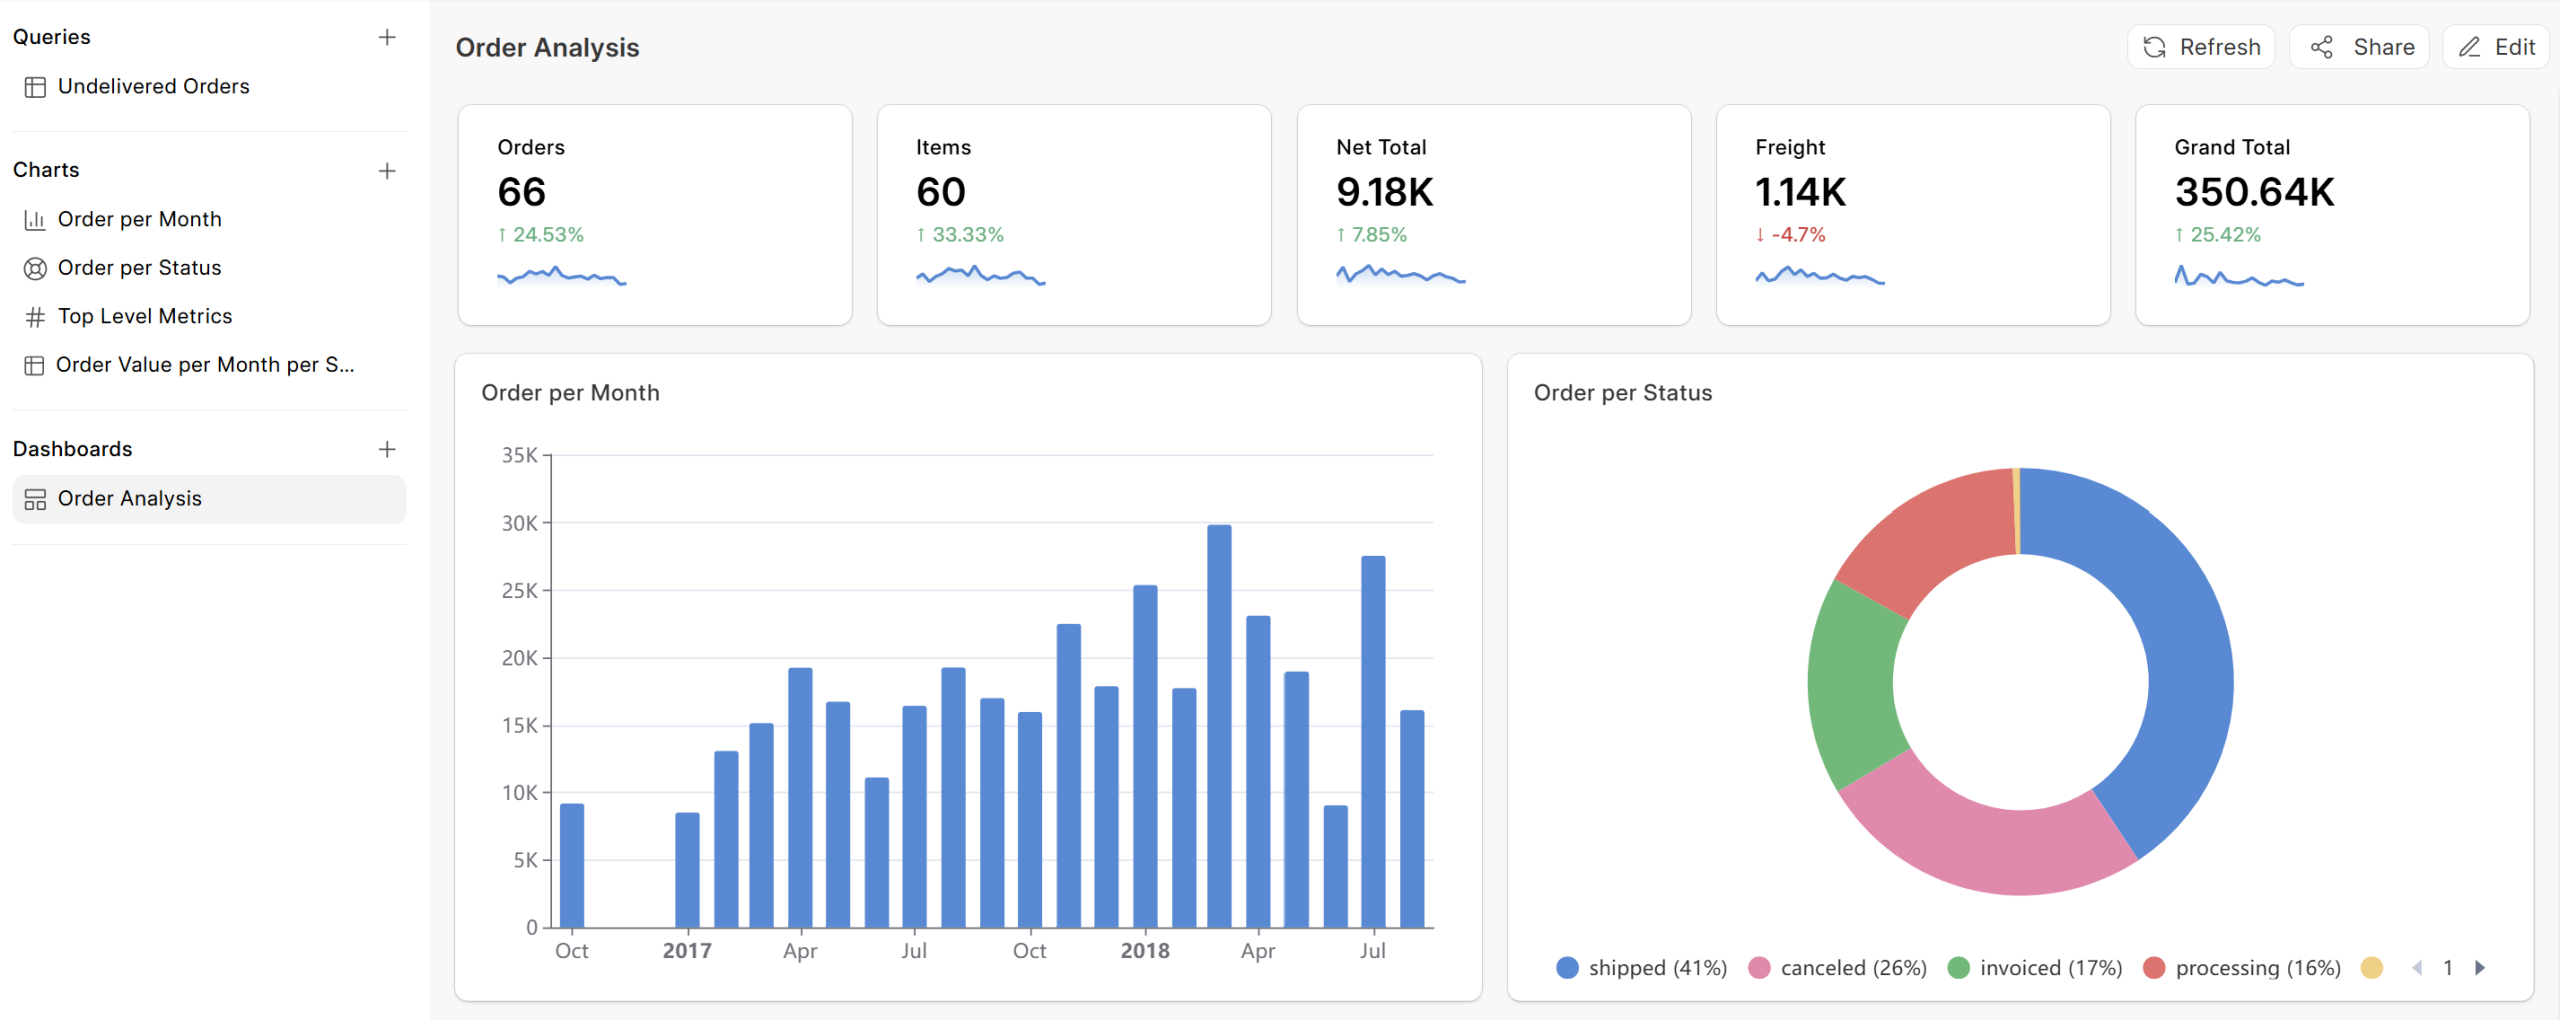
Task: Go to previous legend page arrow
Action: [2417, 968]
